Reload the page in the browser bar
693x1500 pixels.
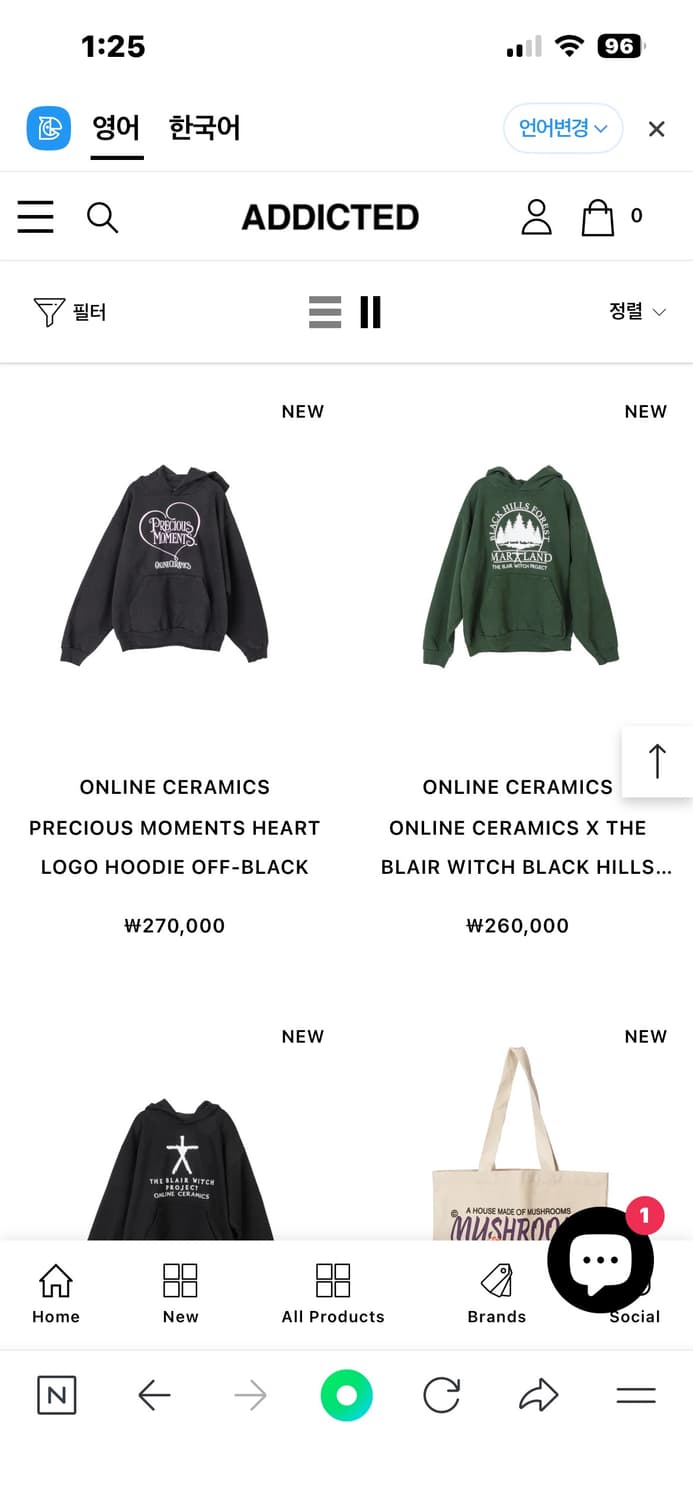(x=441, y=1395)
